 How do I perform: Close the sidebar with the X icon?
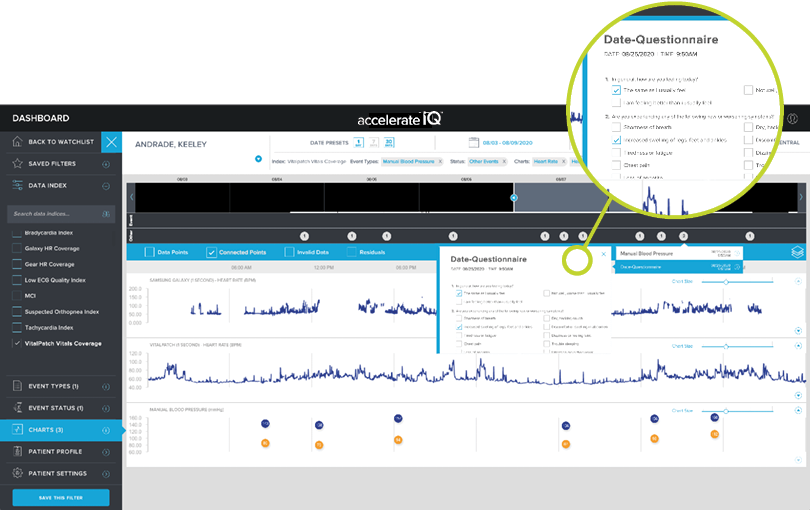point(112,142)
